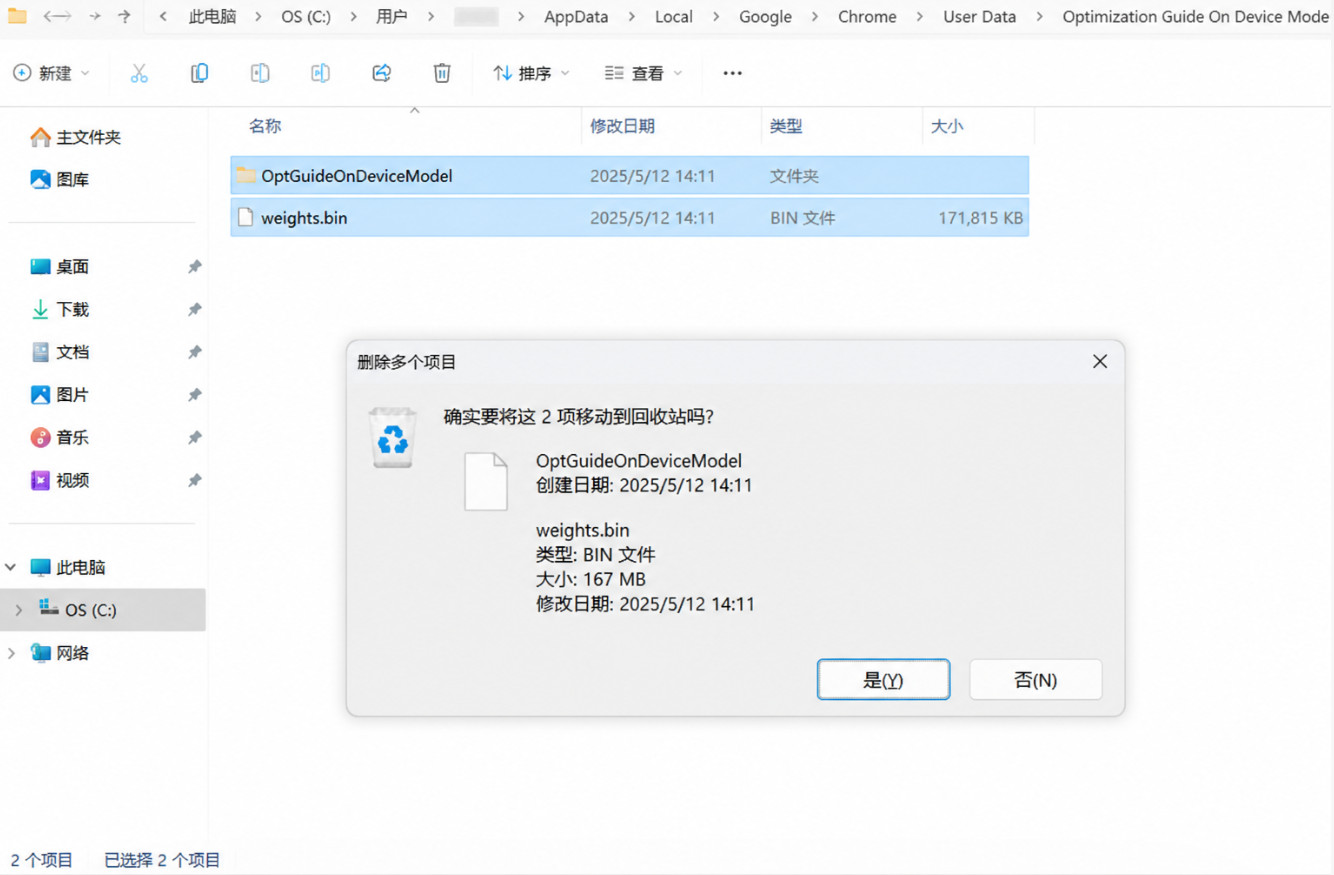Click 用户 in the address breadcrumb
The width and height of the screenshot is (1334, 875).
tap(392, 17)
